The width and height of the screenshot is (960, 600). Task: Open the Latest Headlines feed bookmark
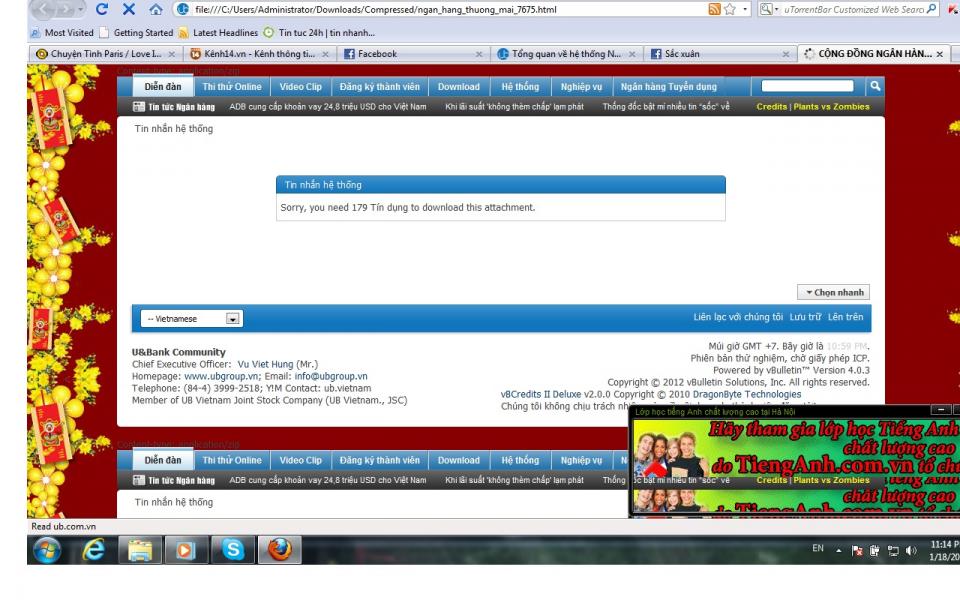click(219, 32)
